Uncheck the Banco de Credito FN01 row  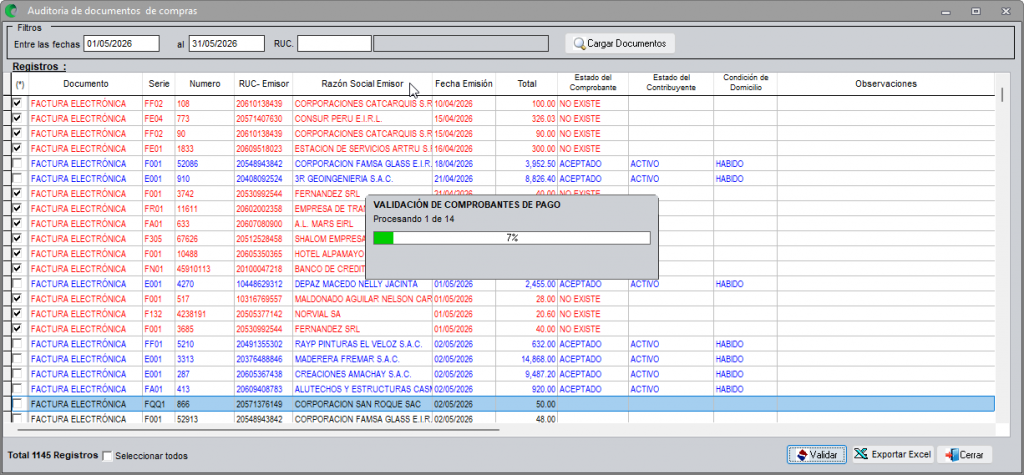[17, 269]
